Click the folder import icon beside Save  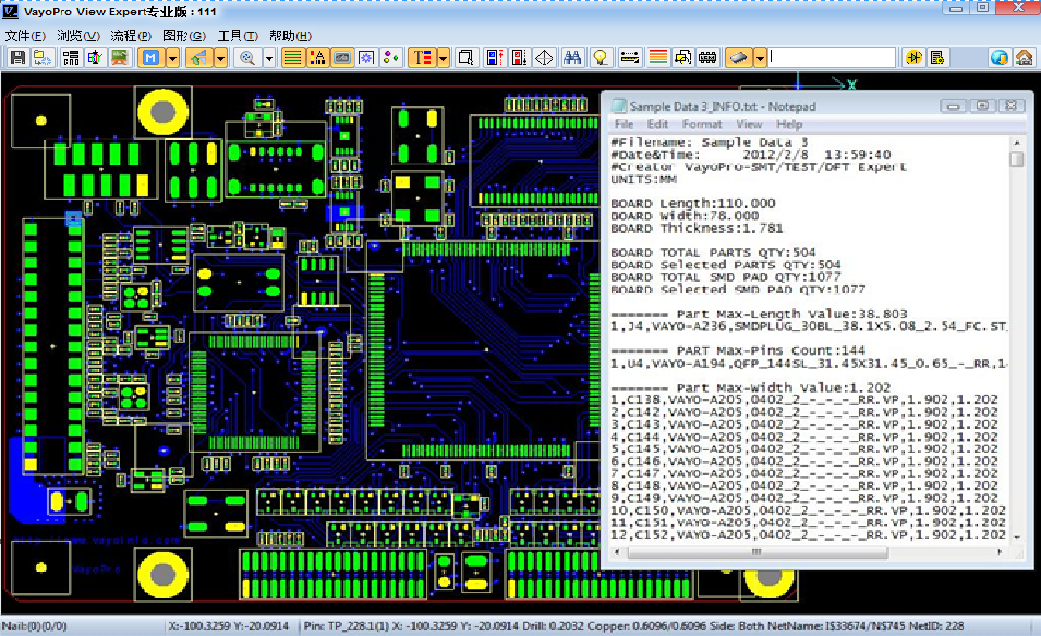42,58
